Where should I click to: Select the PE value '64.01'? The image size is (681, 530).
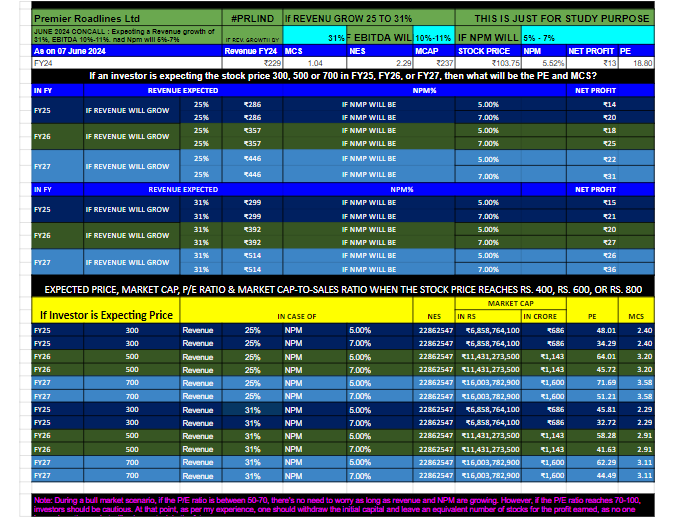point(592,357)
